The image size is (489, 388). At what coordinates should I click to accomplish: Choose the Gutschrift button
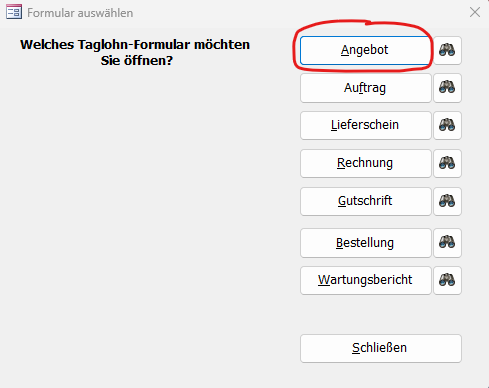(x=365, y=201)
